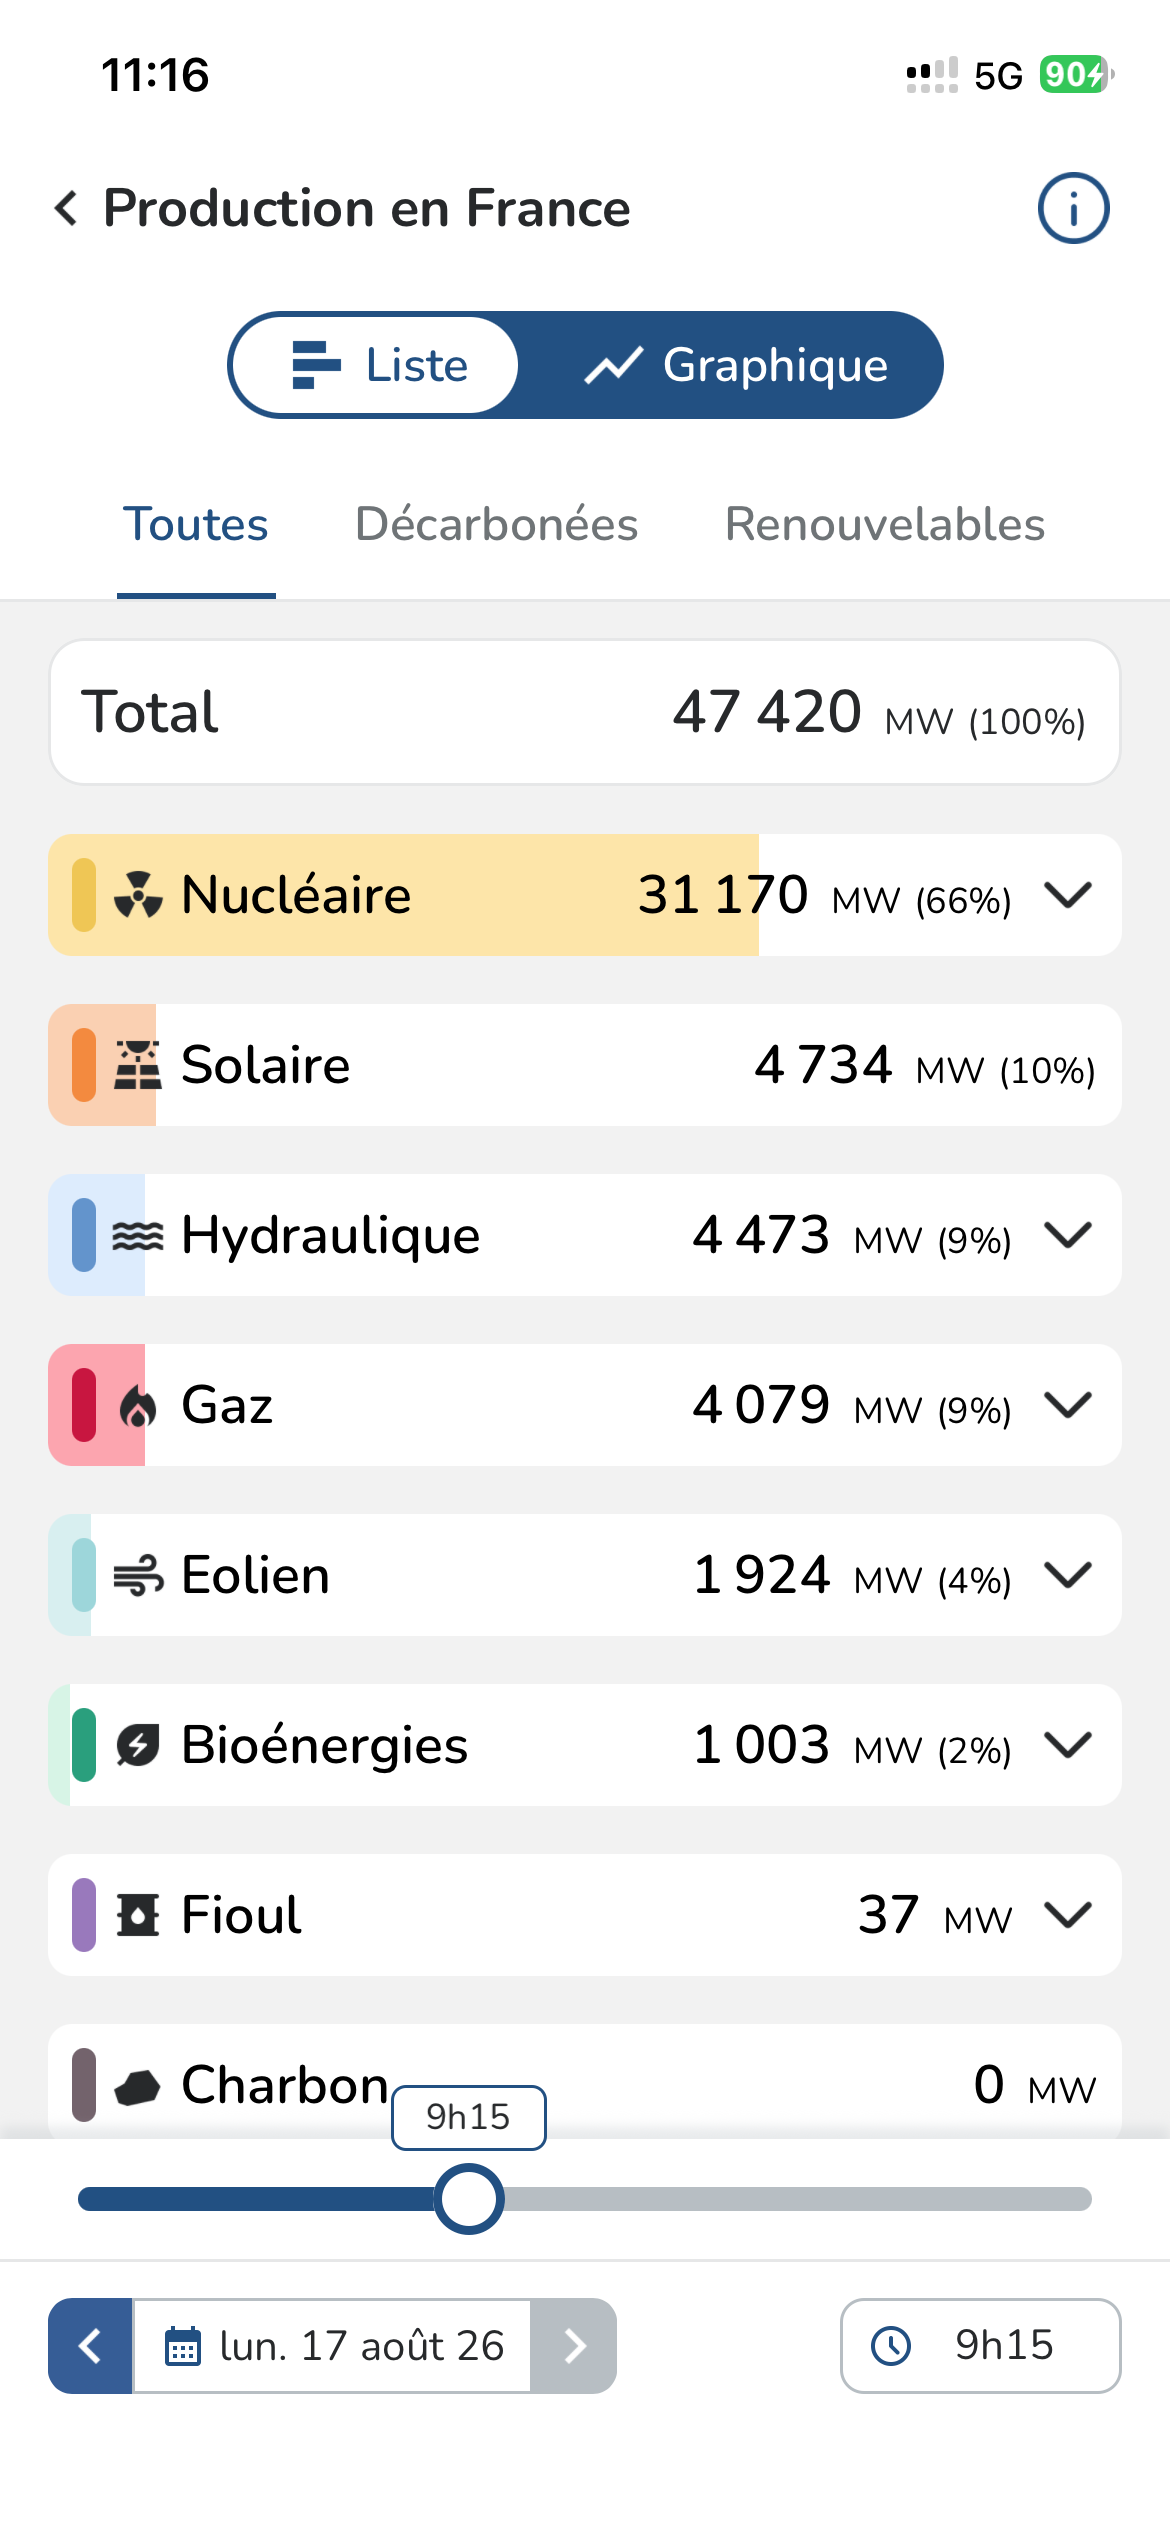The width and height of the screenshot is (1170, 2532).
Task: Go to the previous day arrow button
Action: click(90, 2345)
